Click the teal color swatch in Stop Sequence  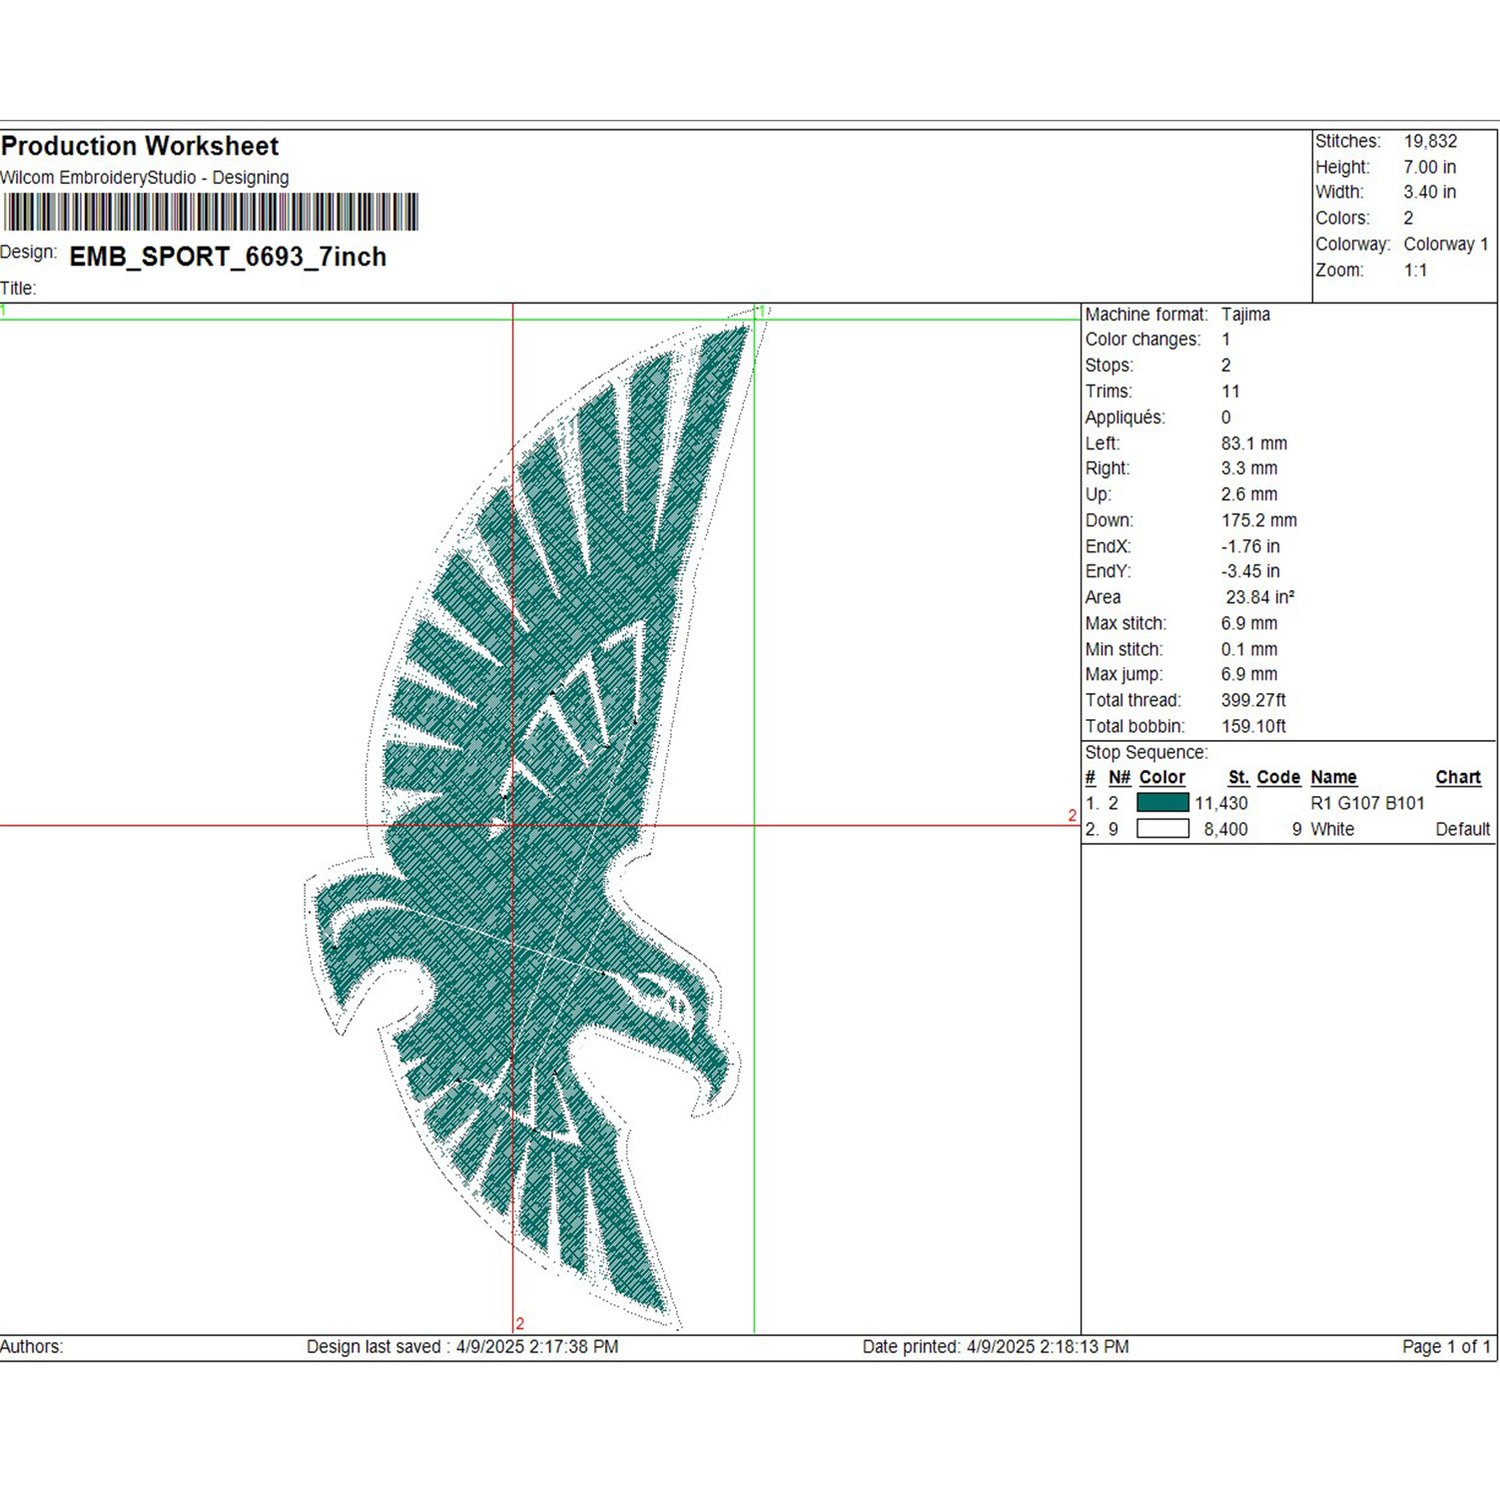(x=1162, y=802)
